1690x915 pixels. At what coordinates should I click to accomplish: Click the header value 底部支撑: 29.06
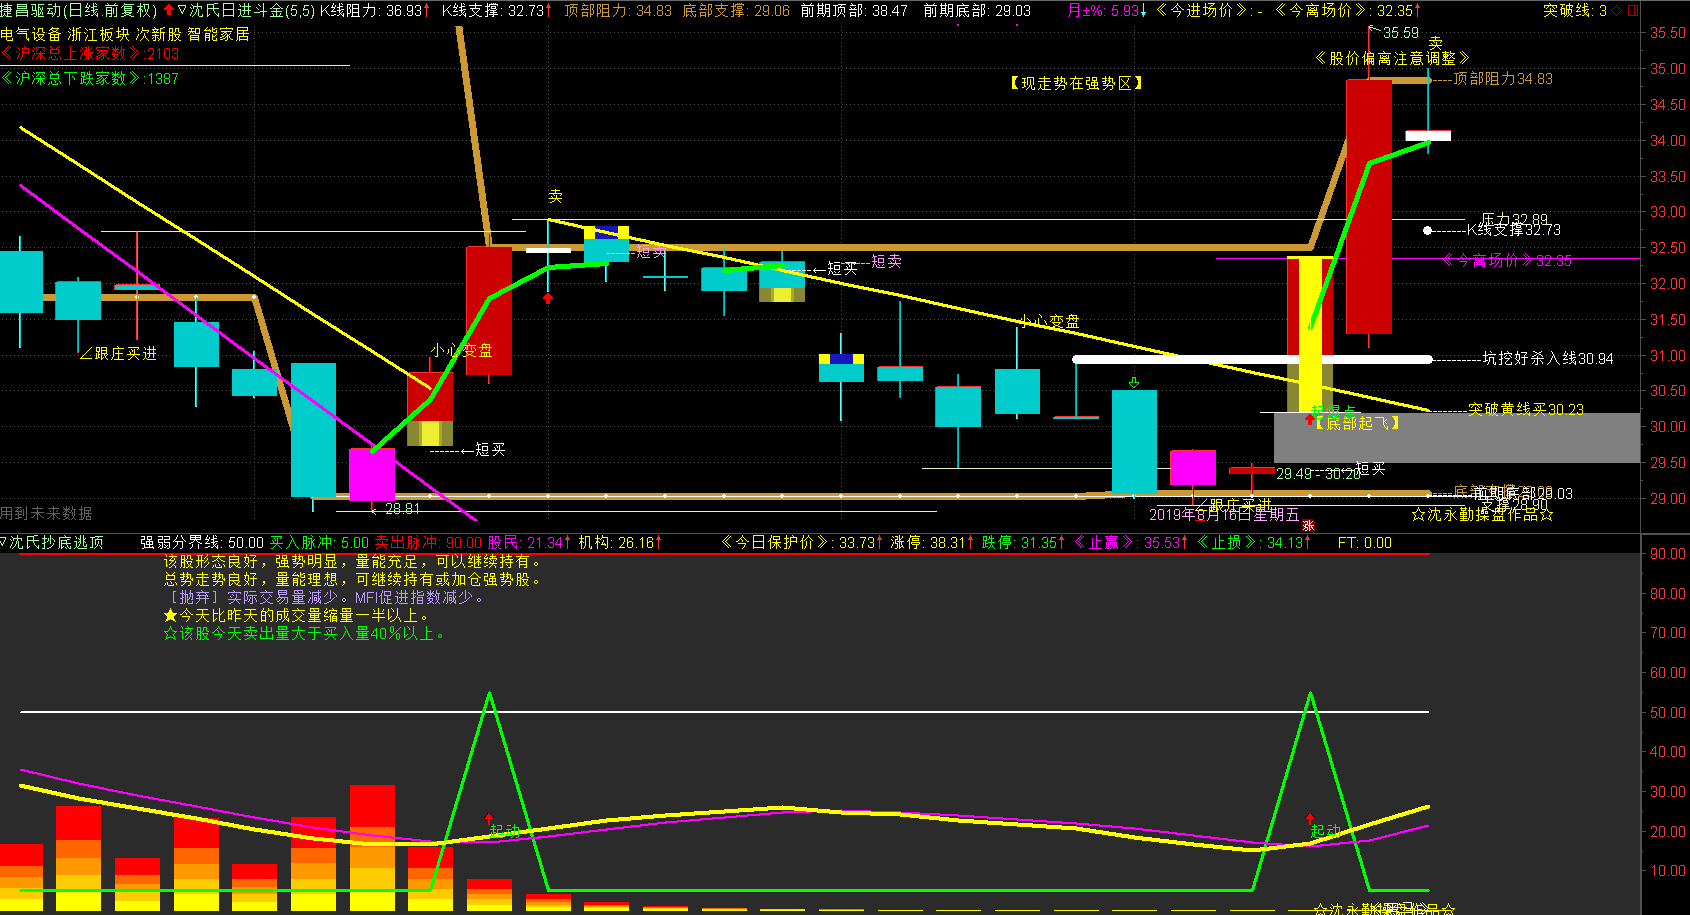[x=736, y=10]
